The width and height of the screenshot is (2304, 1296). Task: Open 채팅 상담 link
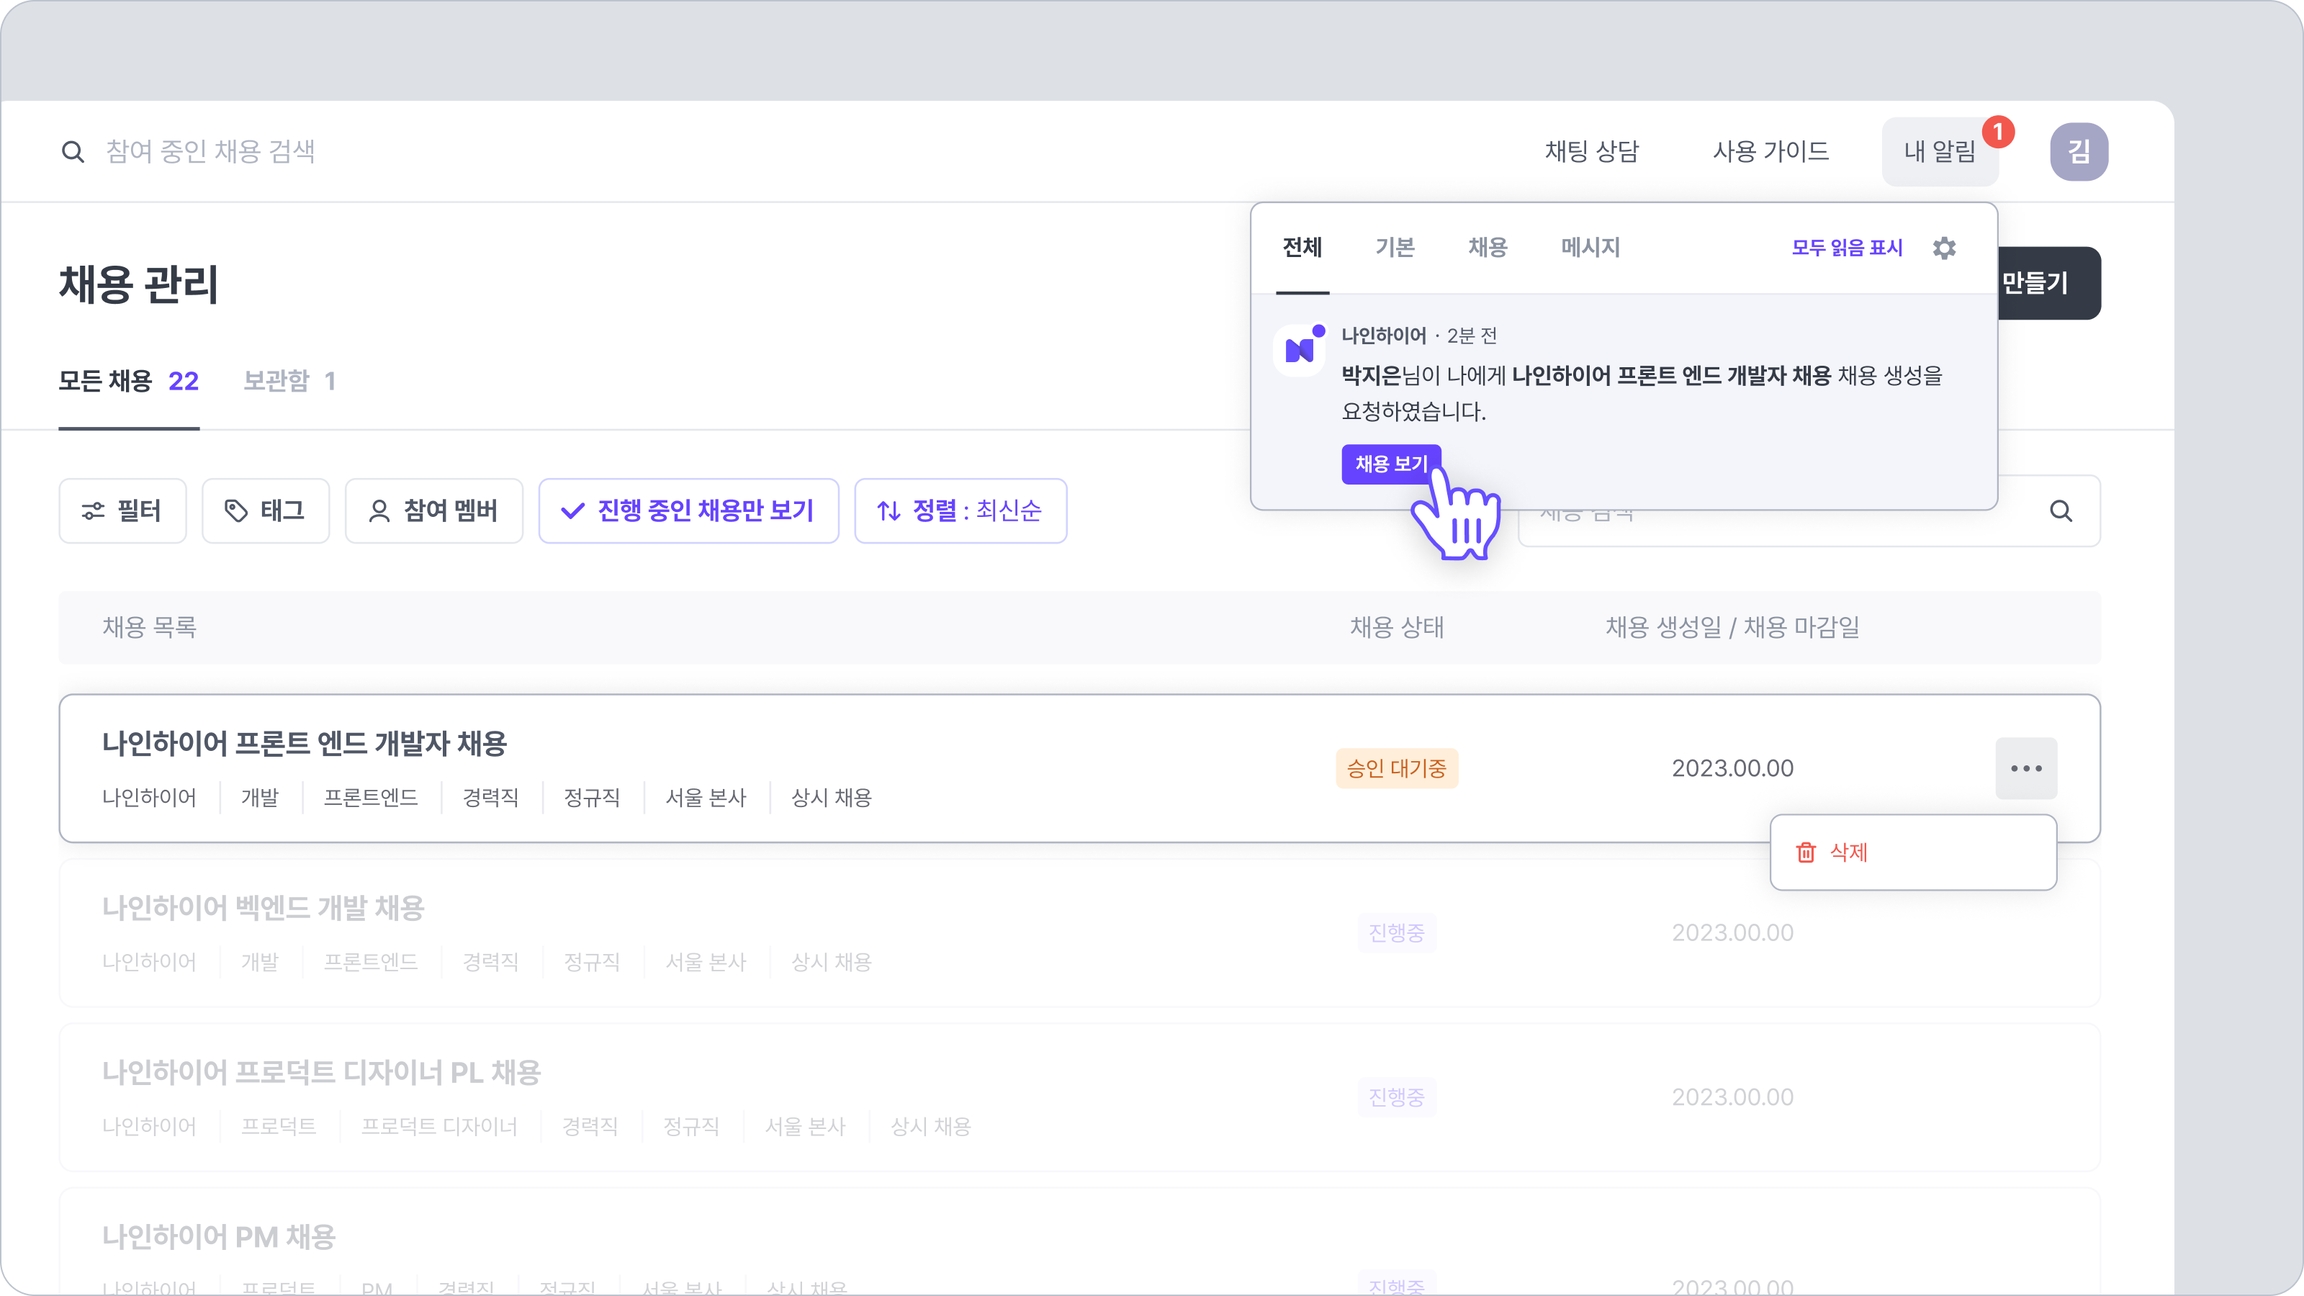point(1591,152)
